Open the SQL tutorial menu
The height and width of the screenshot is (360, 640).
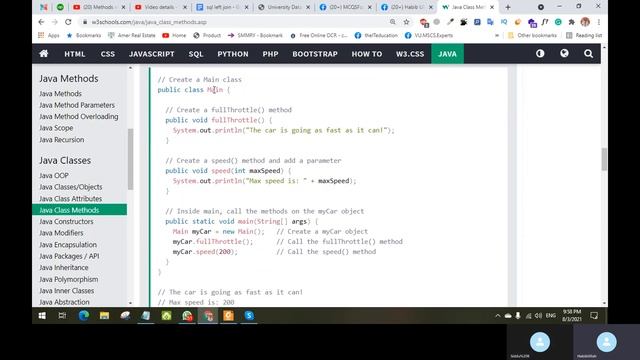click(x=196, y=54)
